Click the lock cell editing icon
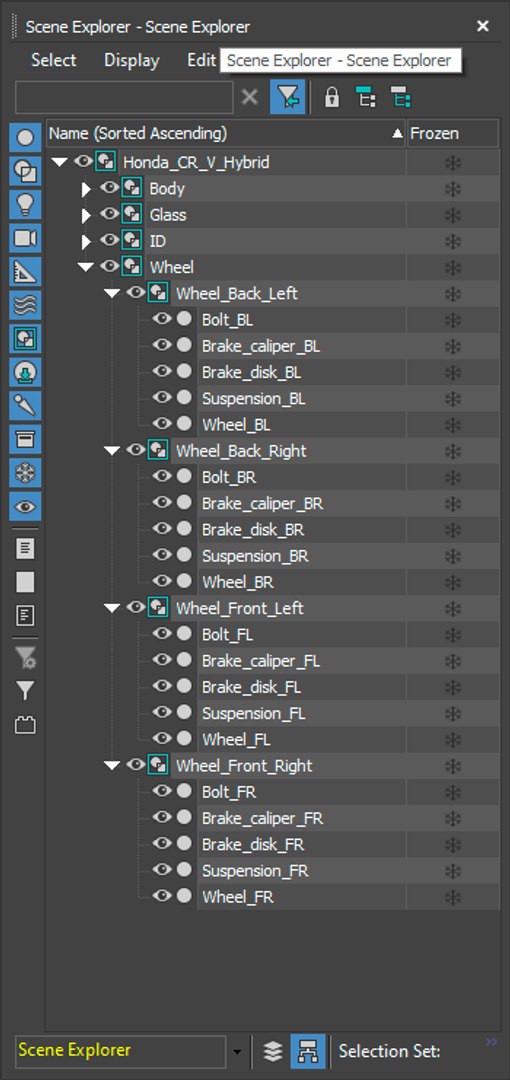 coord(332,98)
